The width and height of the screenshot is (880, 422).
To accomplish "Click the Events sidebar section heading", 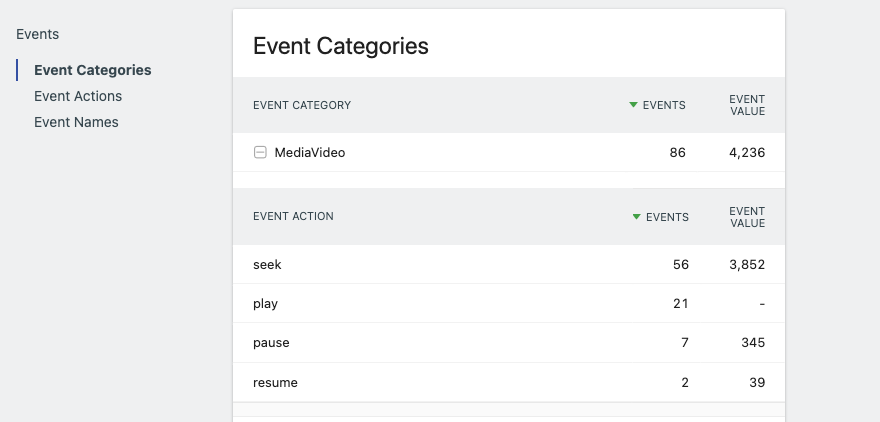I will [x=38, y=34].
